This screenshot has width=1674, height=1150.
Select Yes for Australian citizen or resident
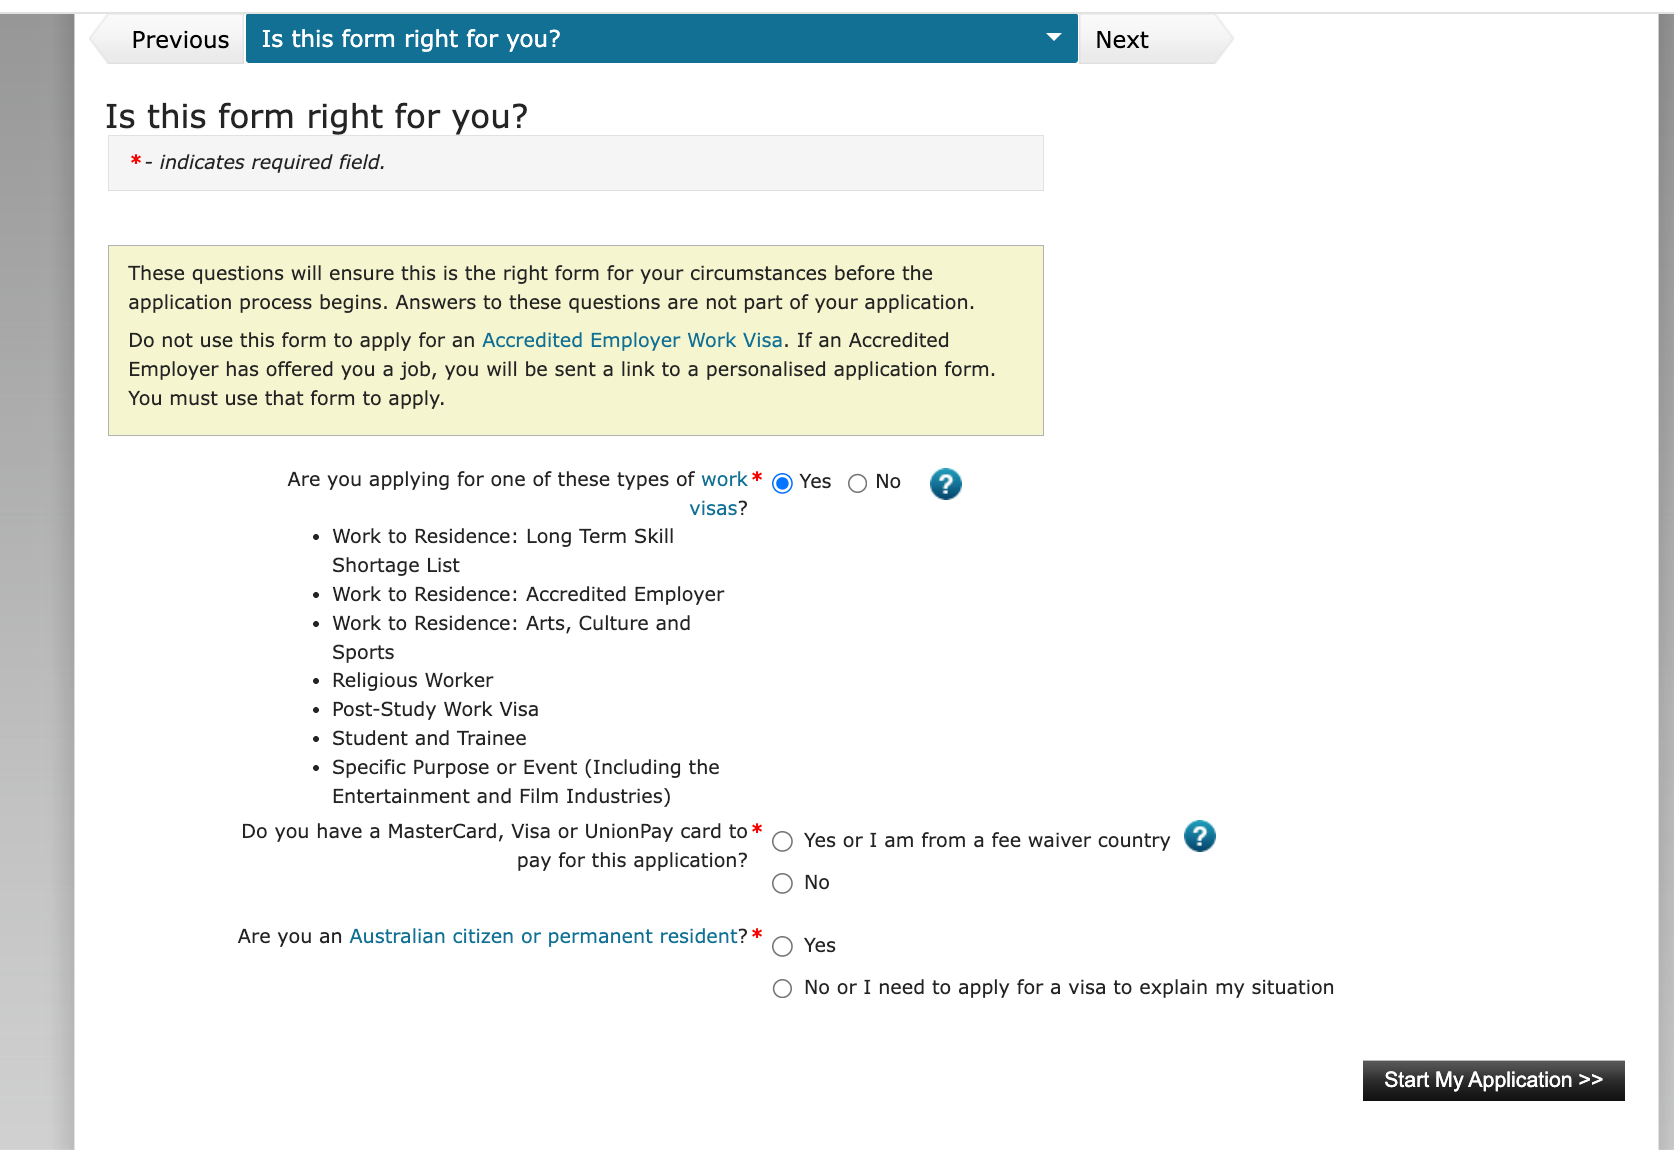[783, 947]
